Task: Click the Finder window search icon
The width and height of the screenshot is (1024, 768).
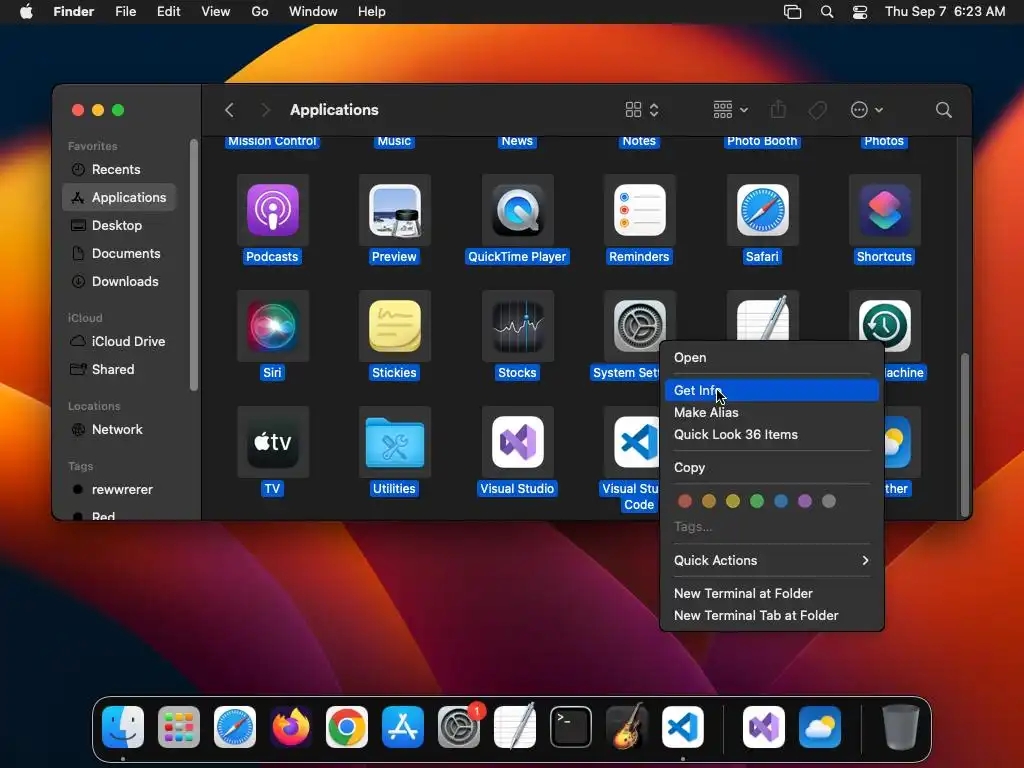Action: click(x=943, y=110)
